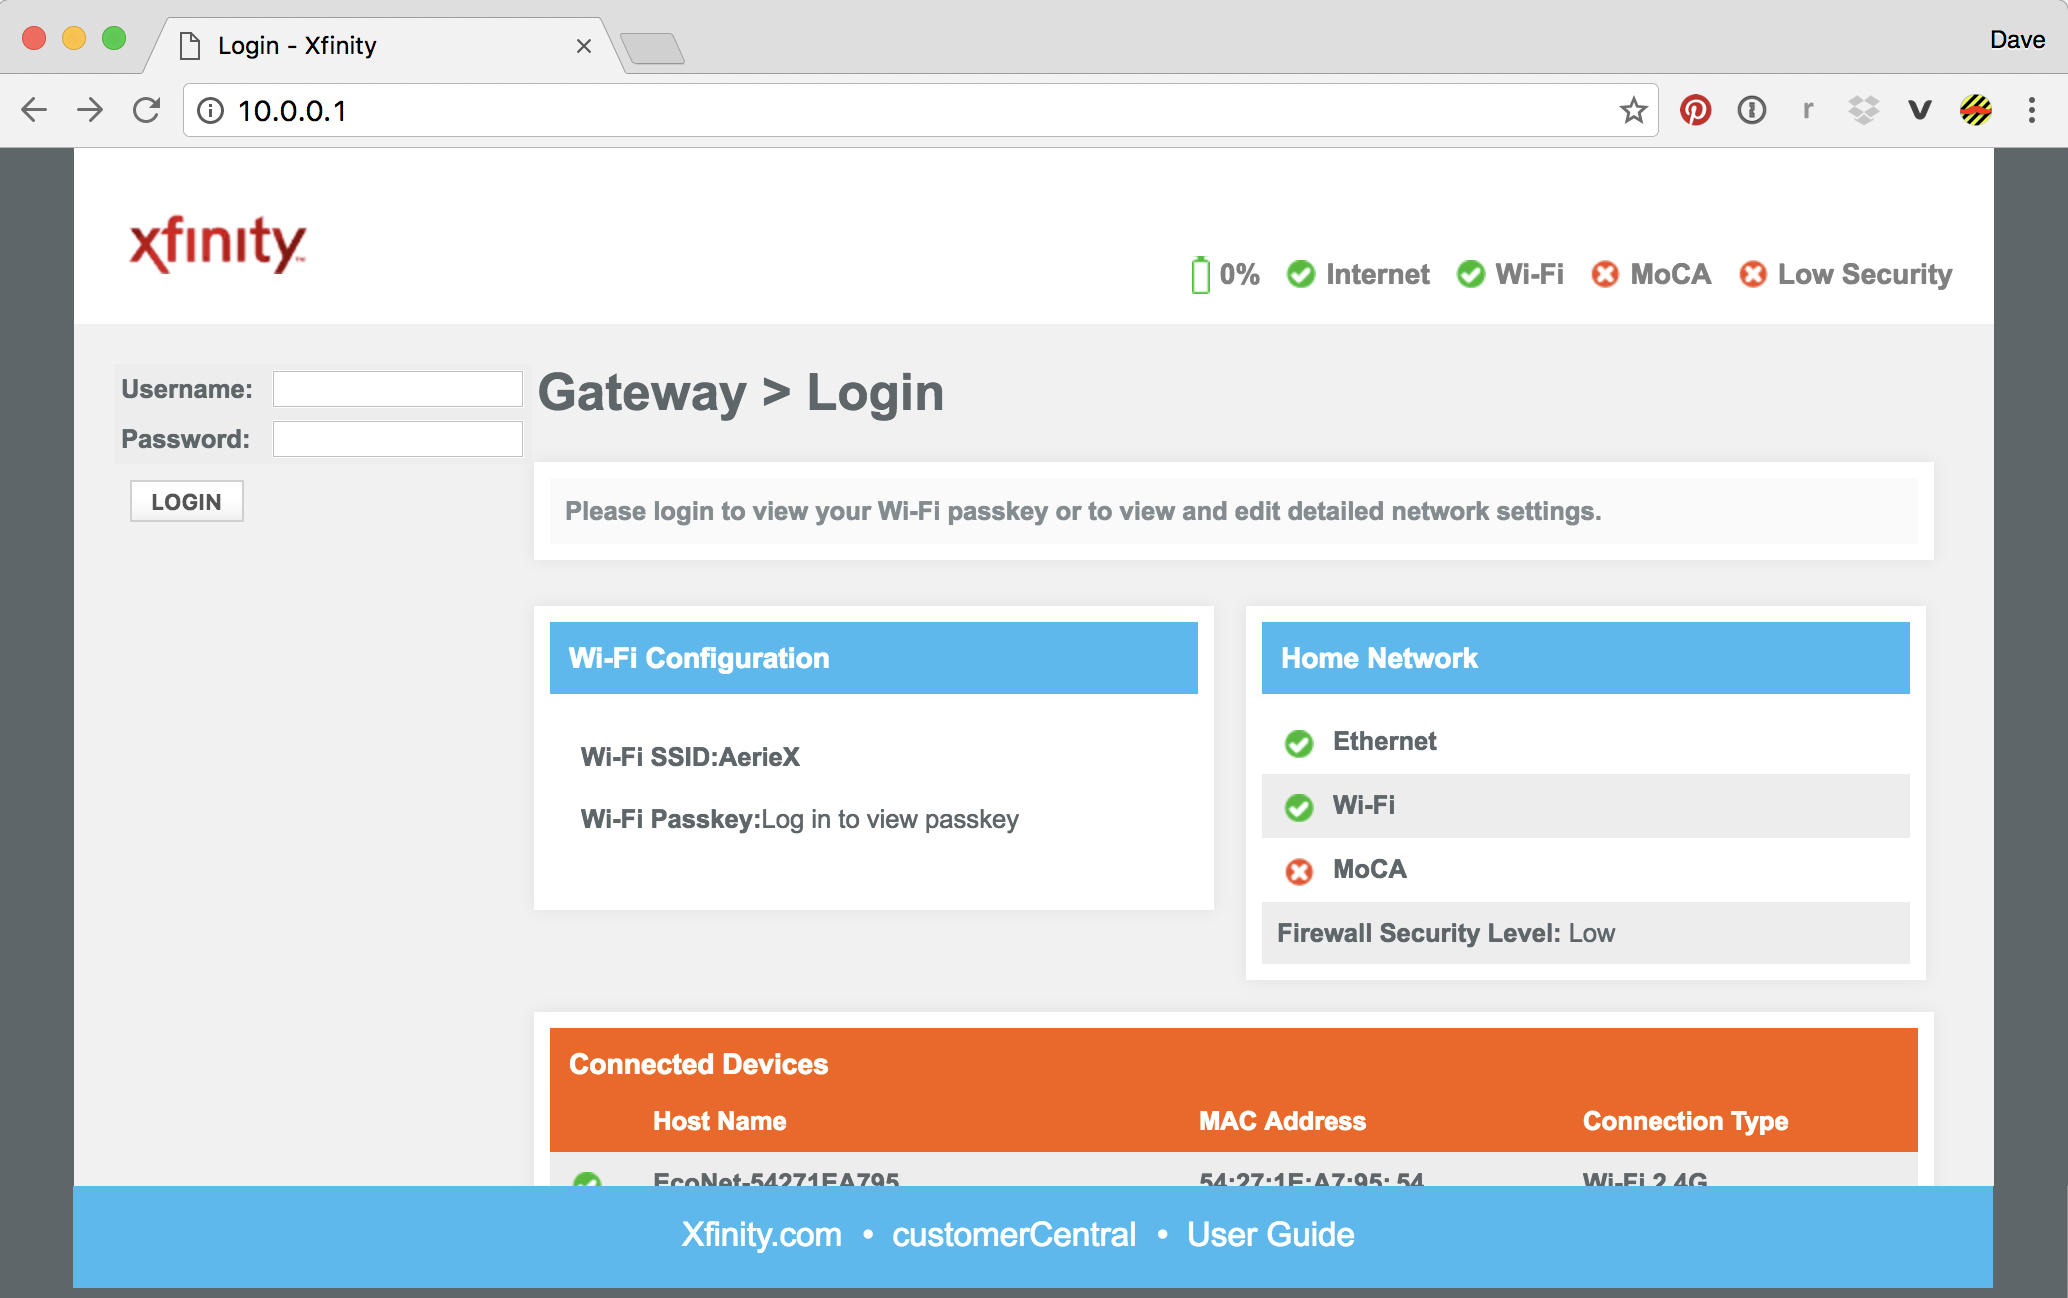Click the Ethernet green checkmark icon
The image size is (2068, 1298).
[x=1296, y=740]
